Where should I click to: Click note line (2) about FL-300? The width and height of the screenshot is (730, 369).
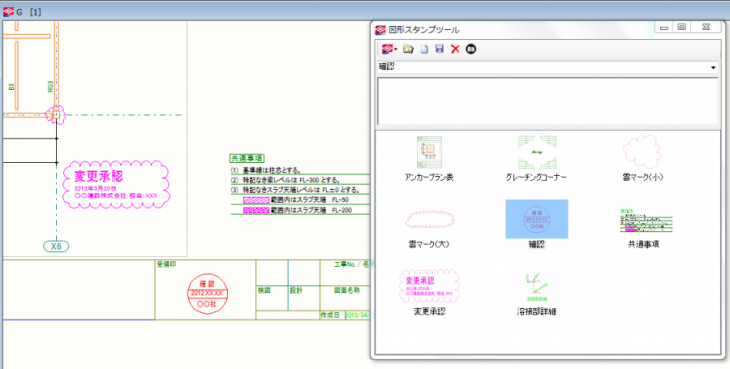pos(285,180)
